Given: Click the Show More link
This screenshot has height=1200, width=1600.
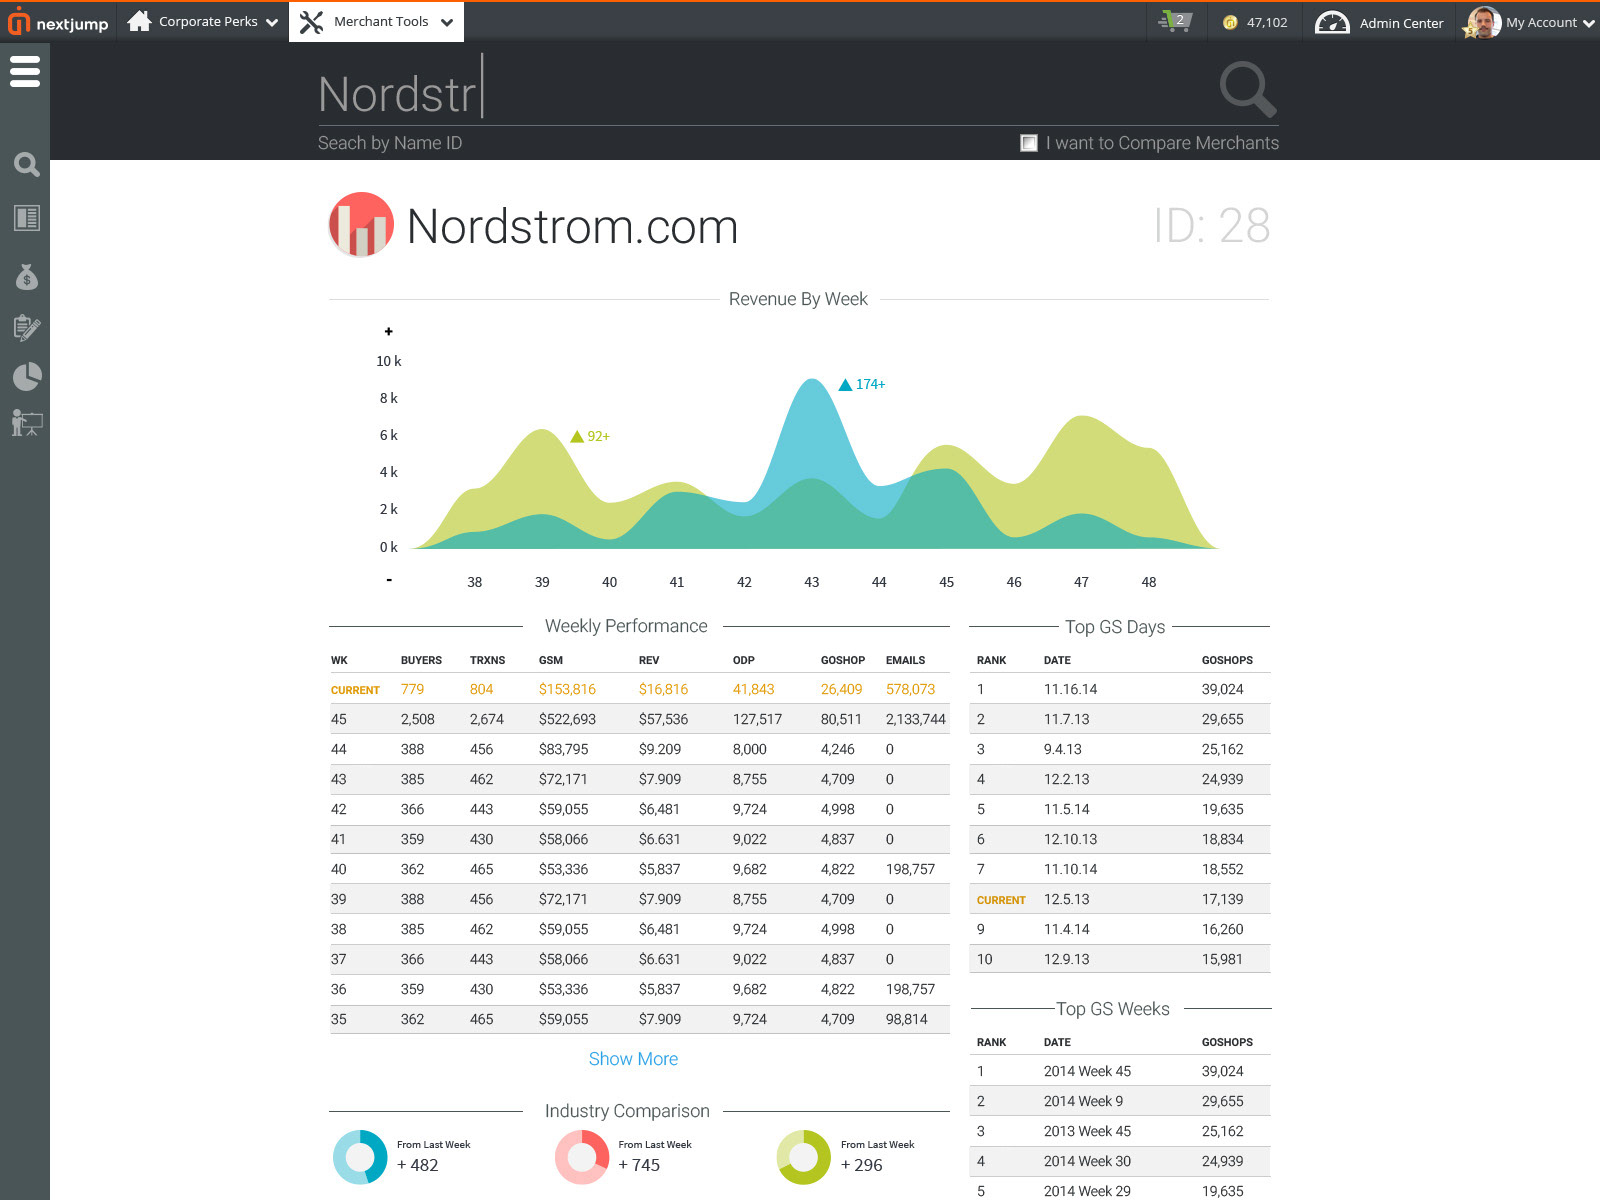Looking at the screenshot, I should [633, 1059].
